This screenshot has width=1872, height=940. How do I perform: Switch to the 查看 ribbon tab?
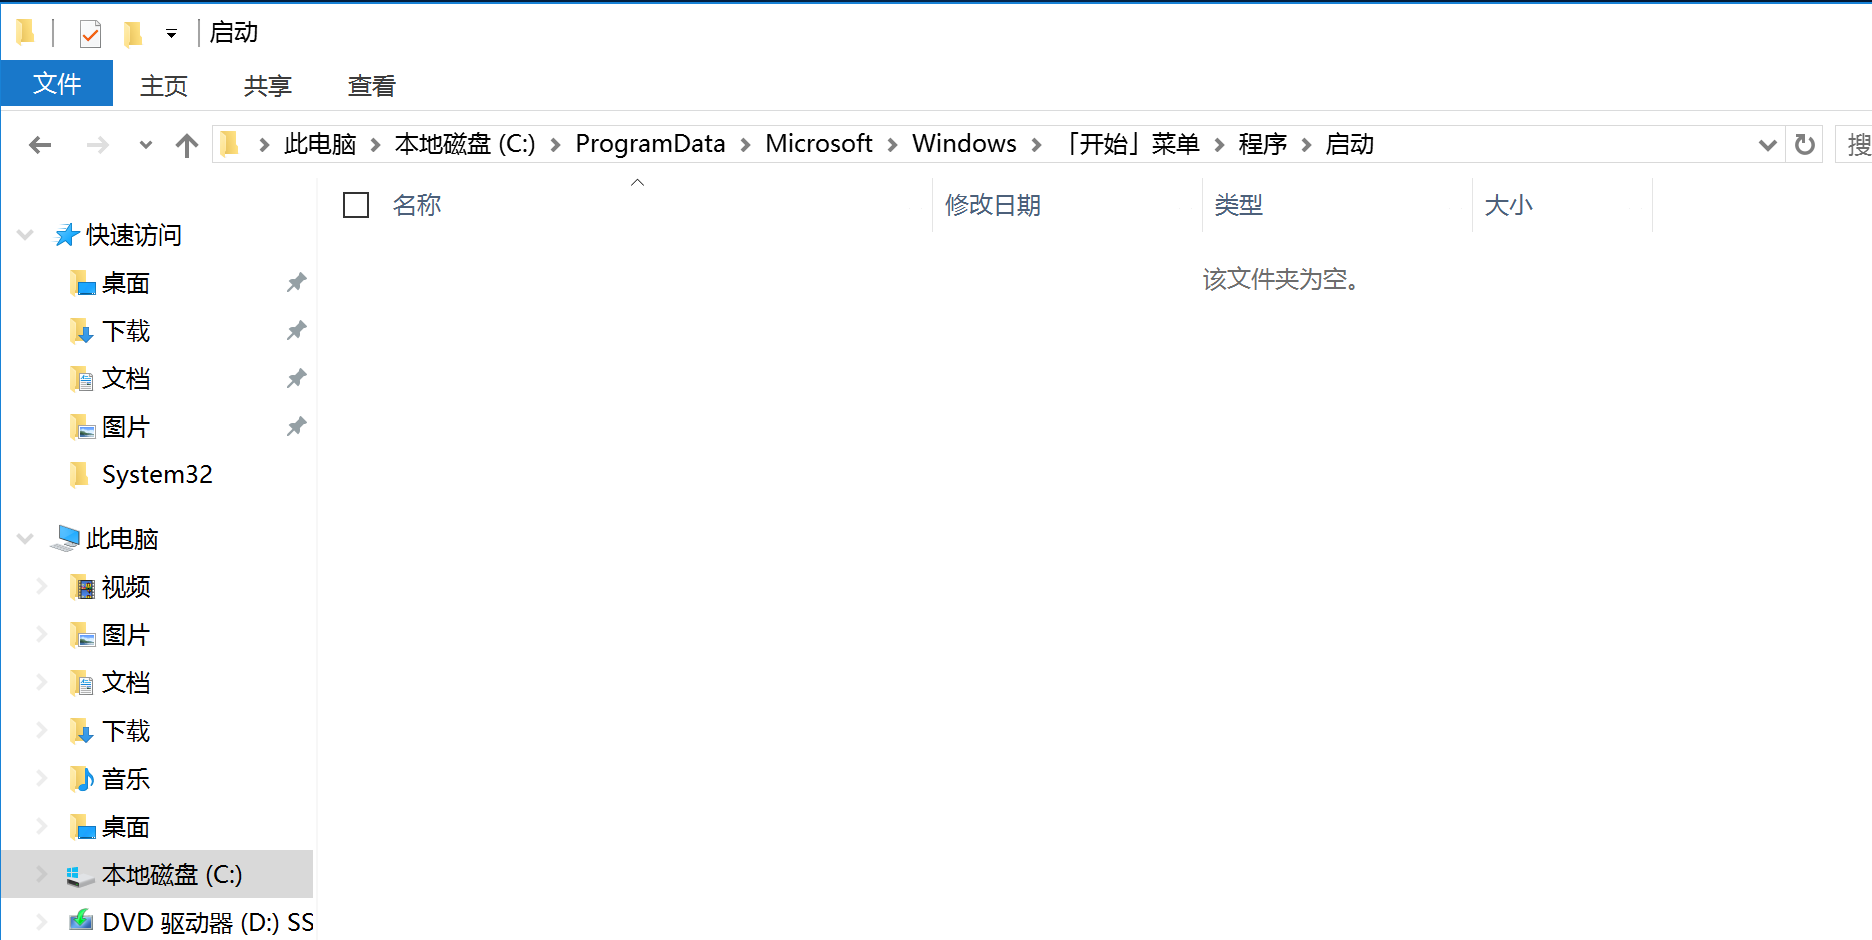(x=370, y=84)
